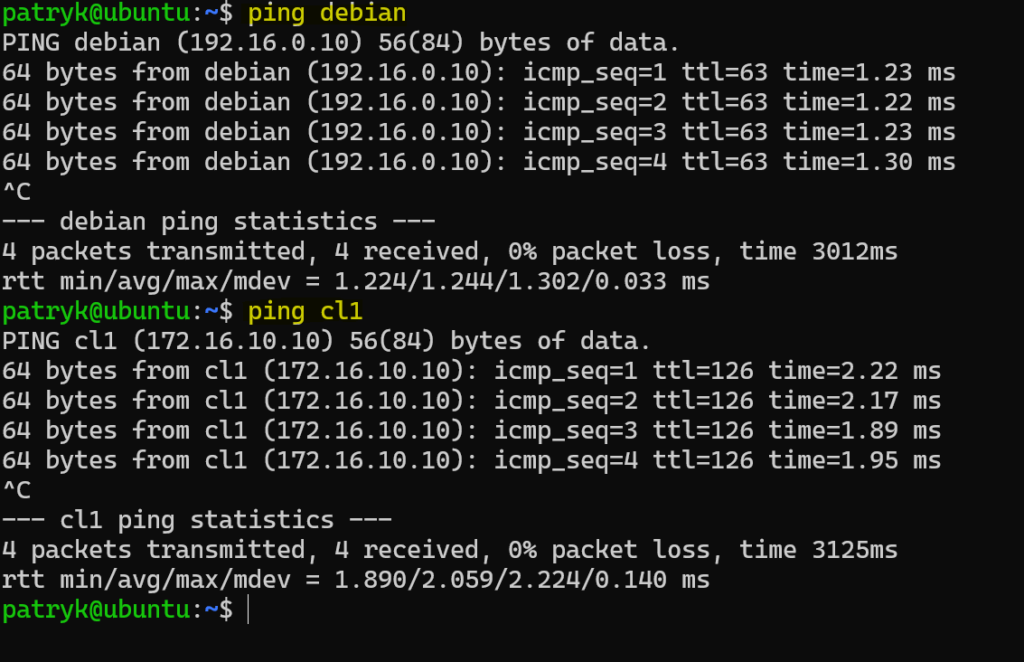Image resolution: width=1024 pixels, height=662 pixels.
Task: Click the 'time=1.22 ms' value
Action: click(869, 102)
